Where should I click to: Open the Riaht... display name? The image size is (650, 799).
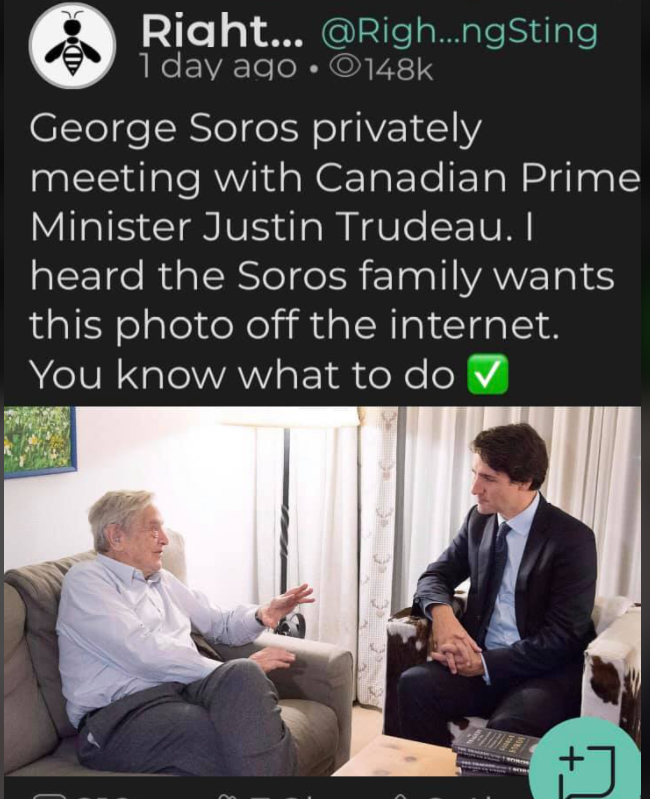(x=222, y=32)
